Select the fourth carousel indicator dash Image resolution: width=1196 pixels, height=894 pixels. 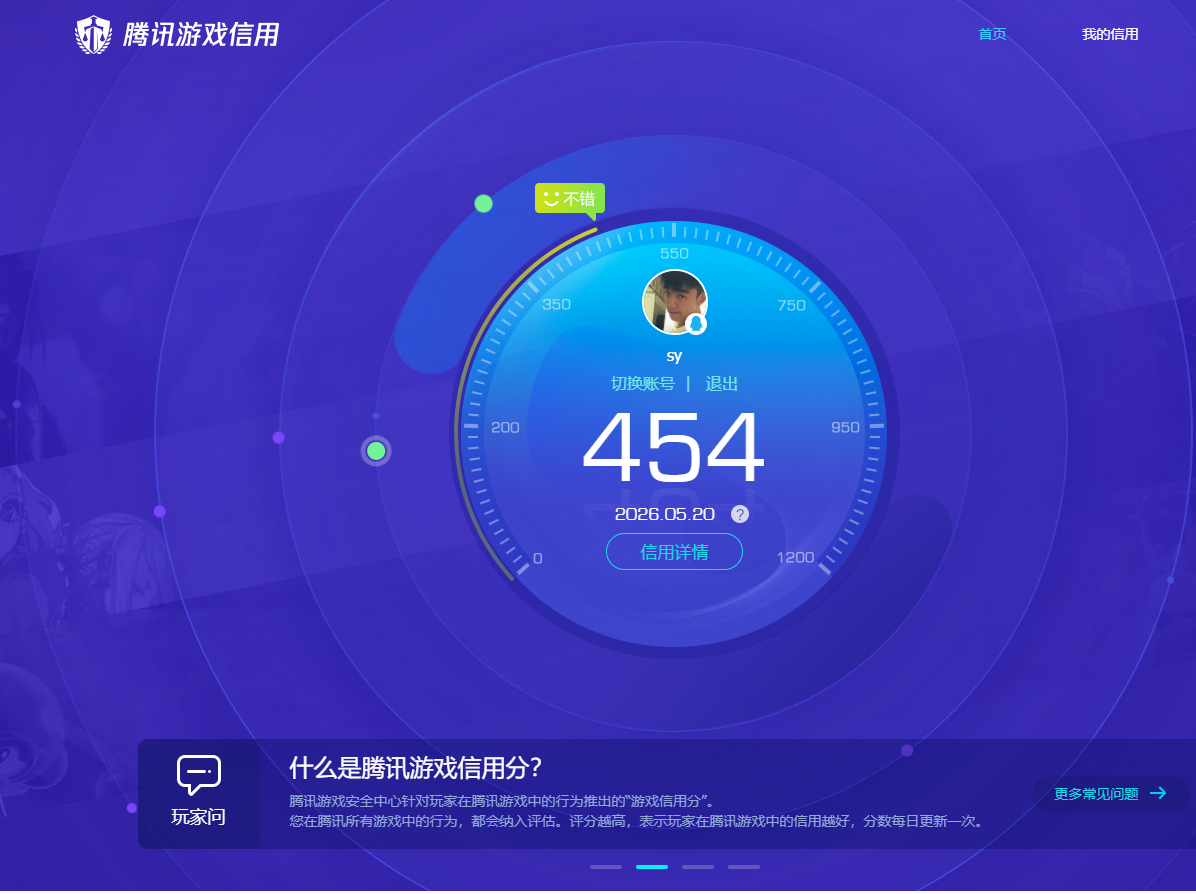coord(743,867)
